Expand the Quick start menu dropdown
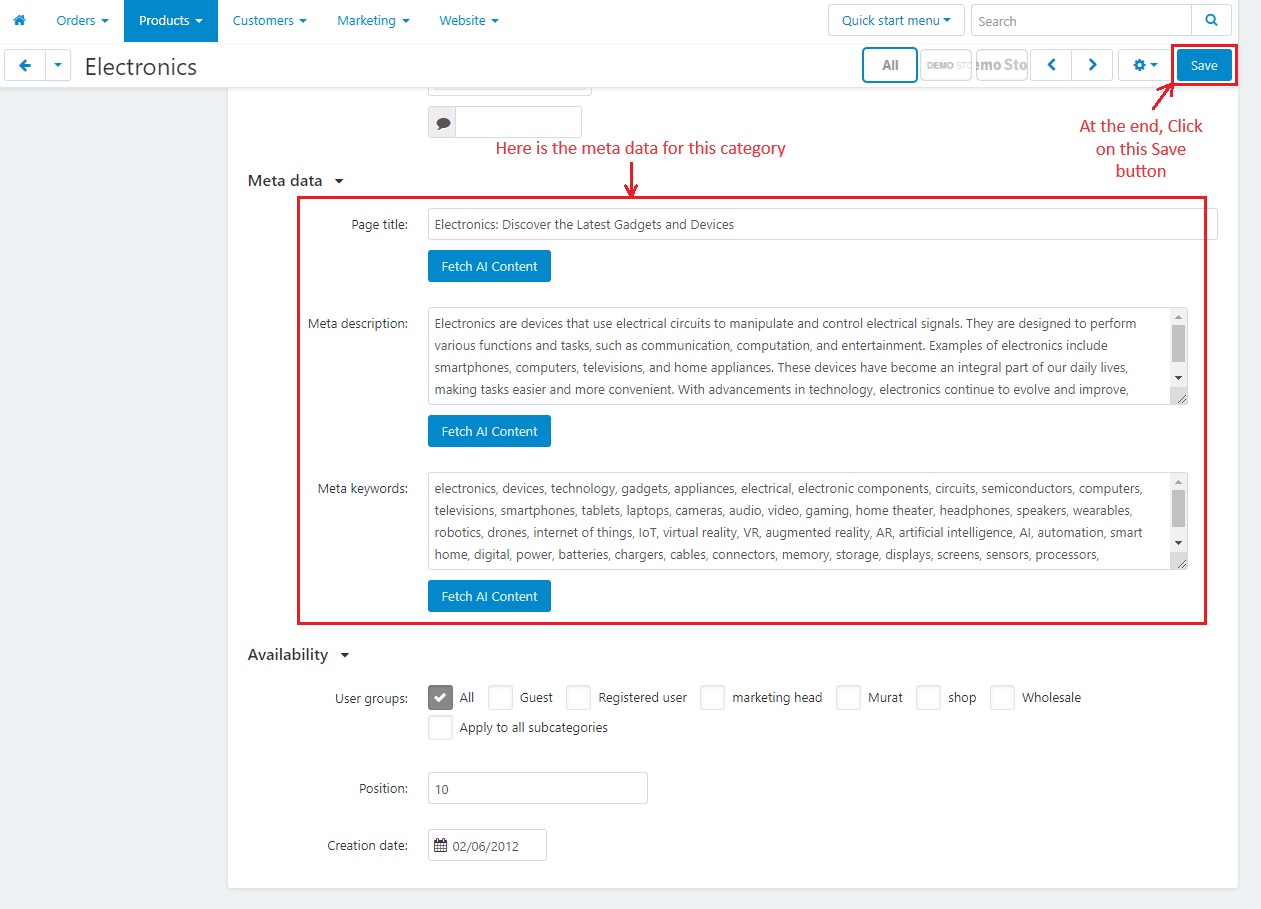Screen dimensions: 1261x909 pyautogui.click(x=896, y=20)
